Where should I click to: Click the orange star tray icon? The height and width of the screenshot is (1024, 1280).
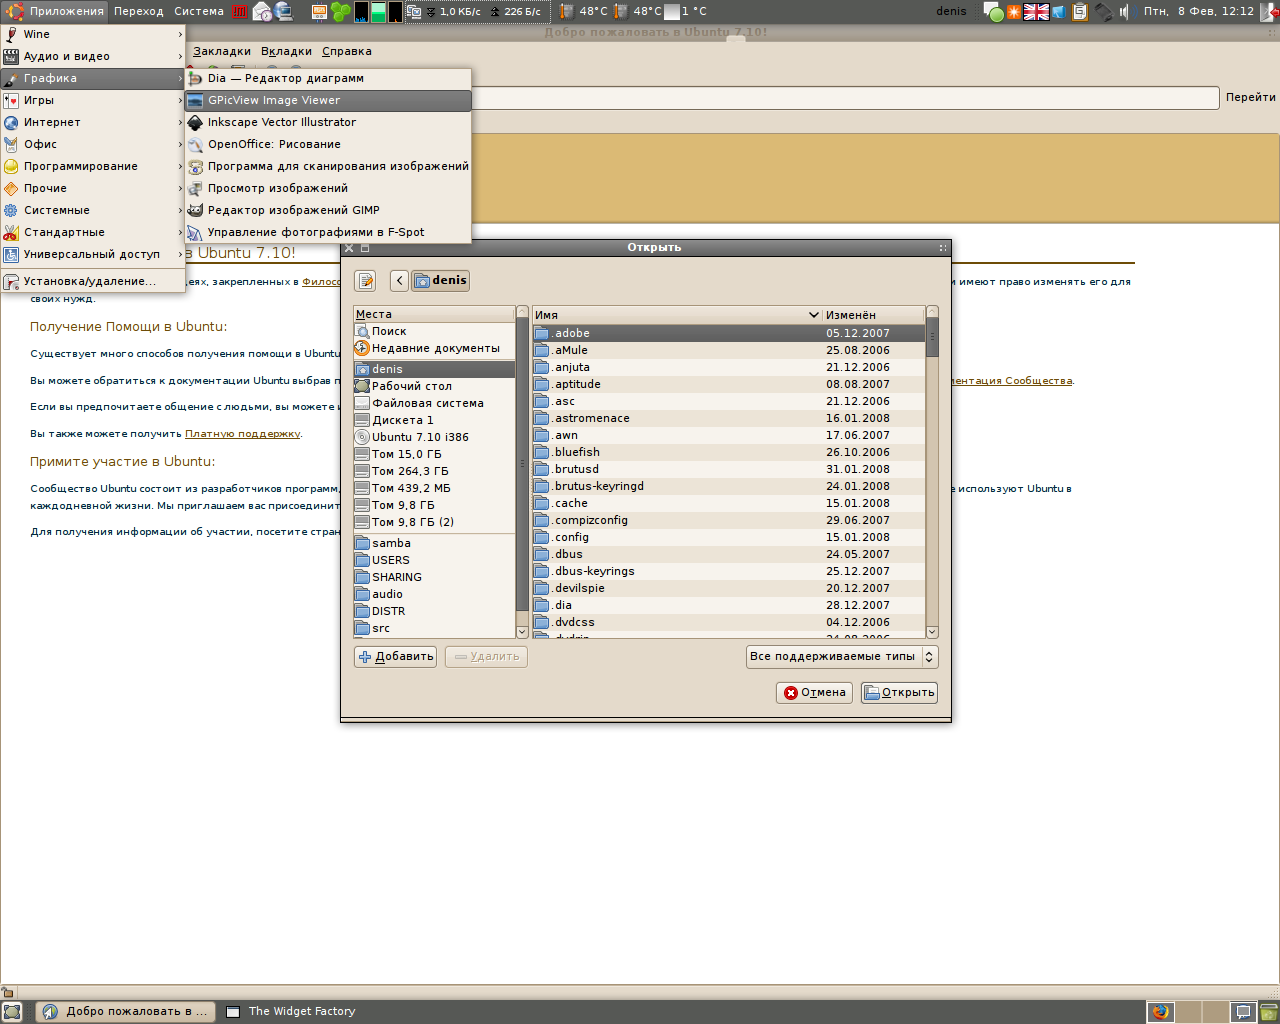click(x=1014, y=12)
